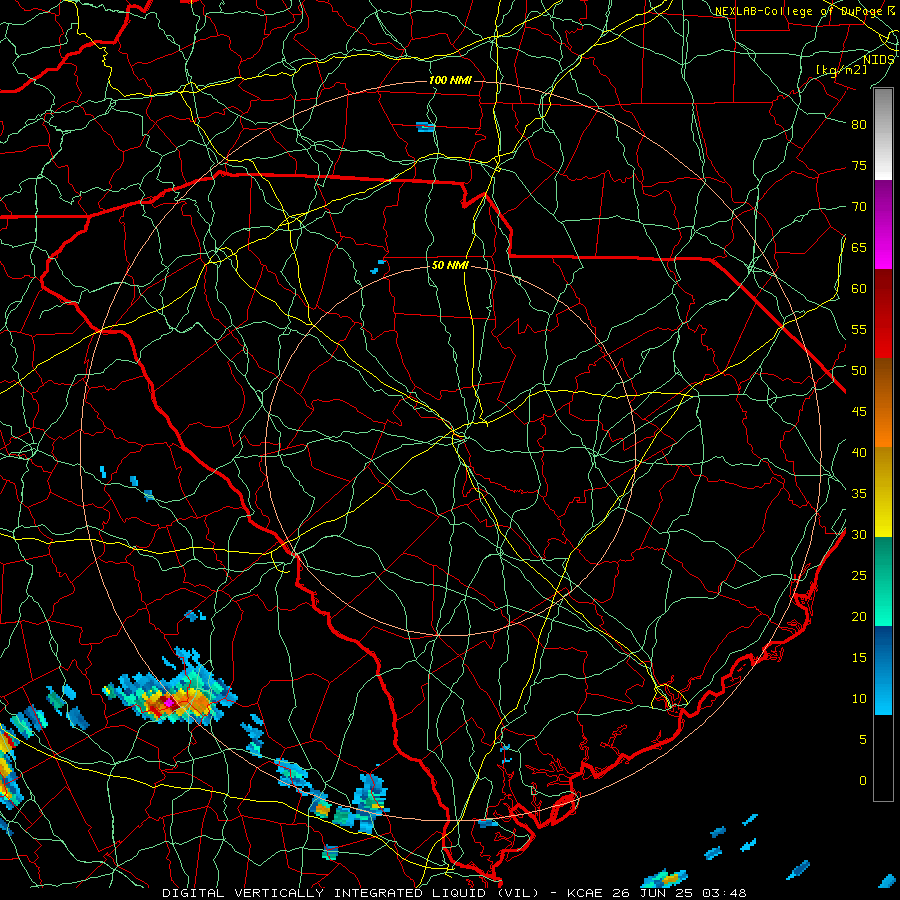900x900 pixels.
Task: Click the scale value 0
Action: [863, 781]
